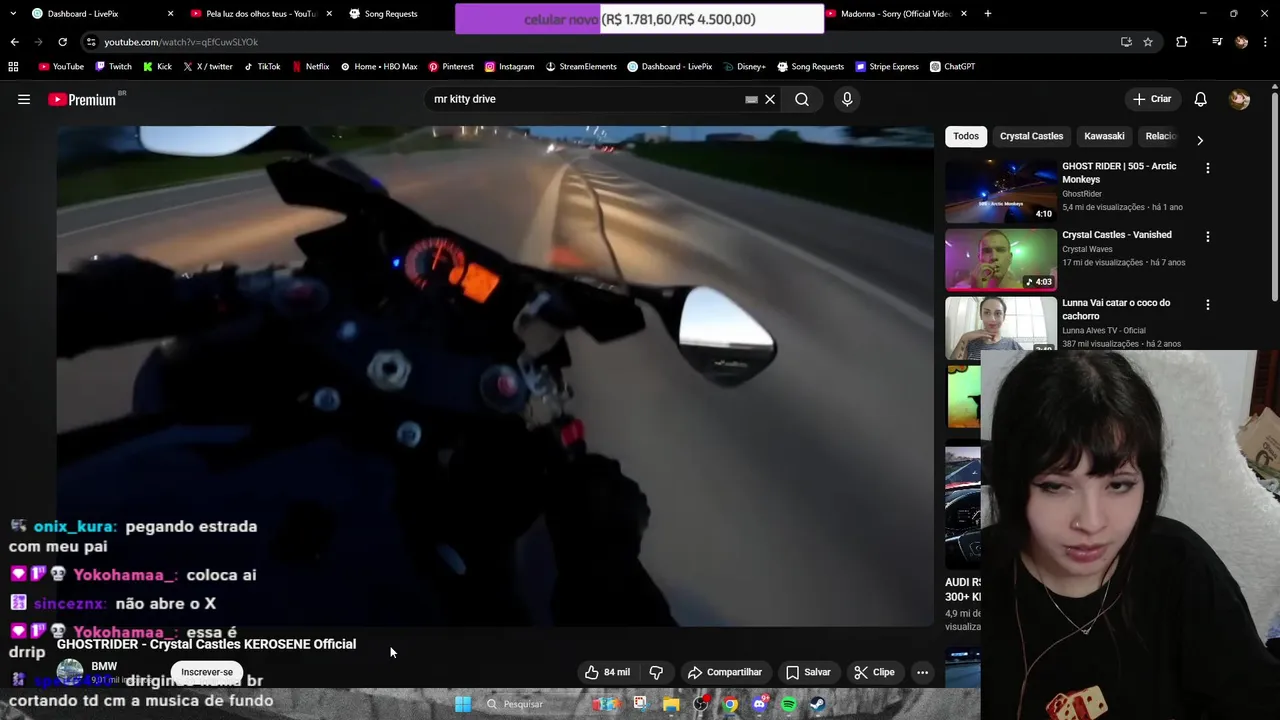Subscribe using the Inscrever-se button
The width and height of the screenshot is (1280, 720).
tap(207, 672)
